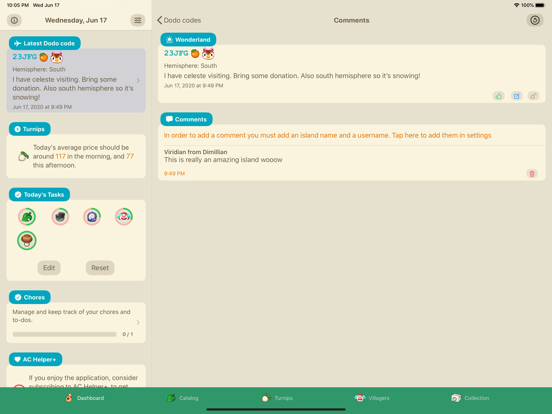Click the Edit button in Today's Tasks
The width and height of the screenshot is (552, 414).
(x=49, y=268)
